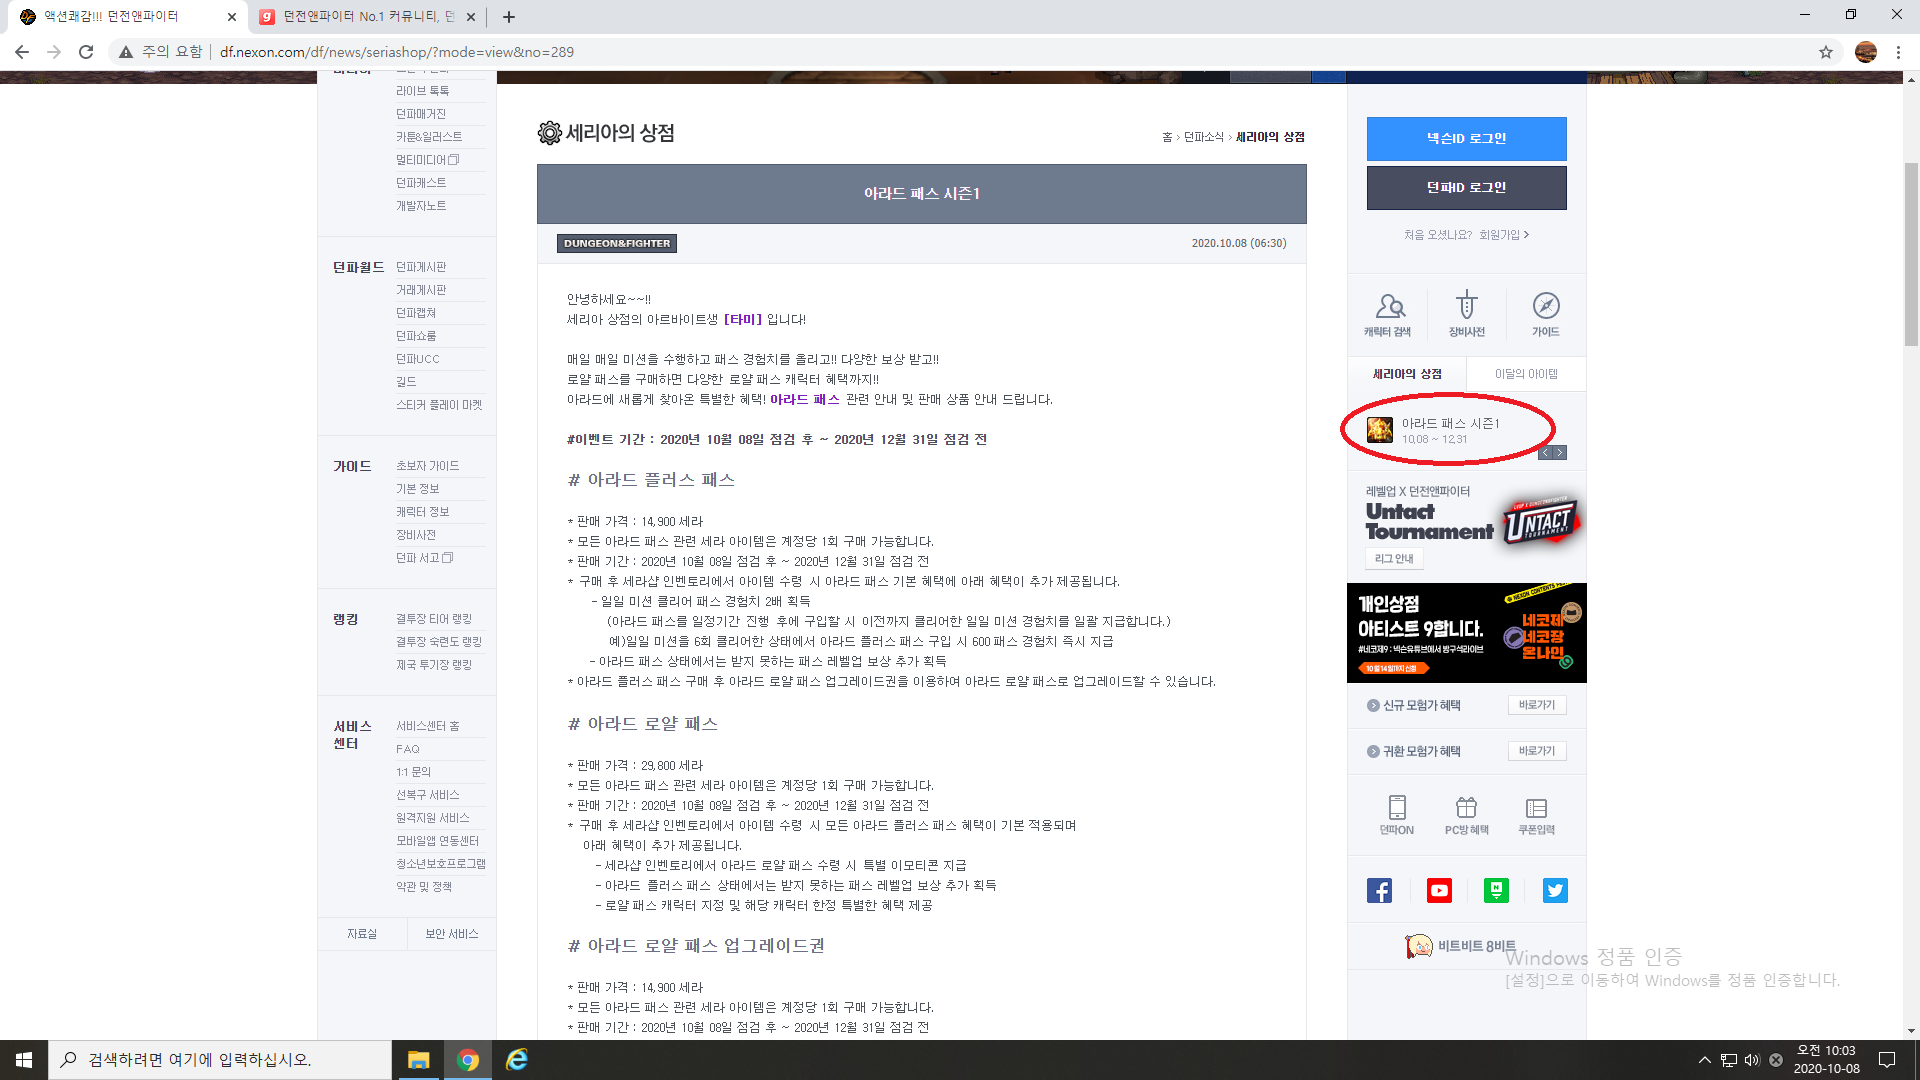Open the YouTube channel icon
Image resolution: width=1920 pixels, height=1080 pixels.
(1439, 890)
